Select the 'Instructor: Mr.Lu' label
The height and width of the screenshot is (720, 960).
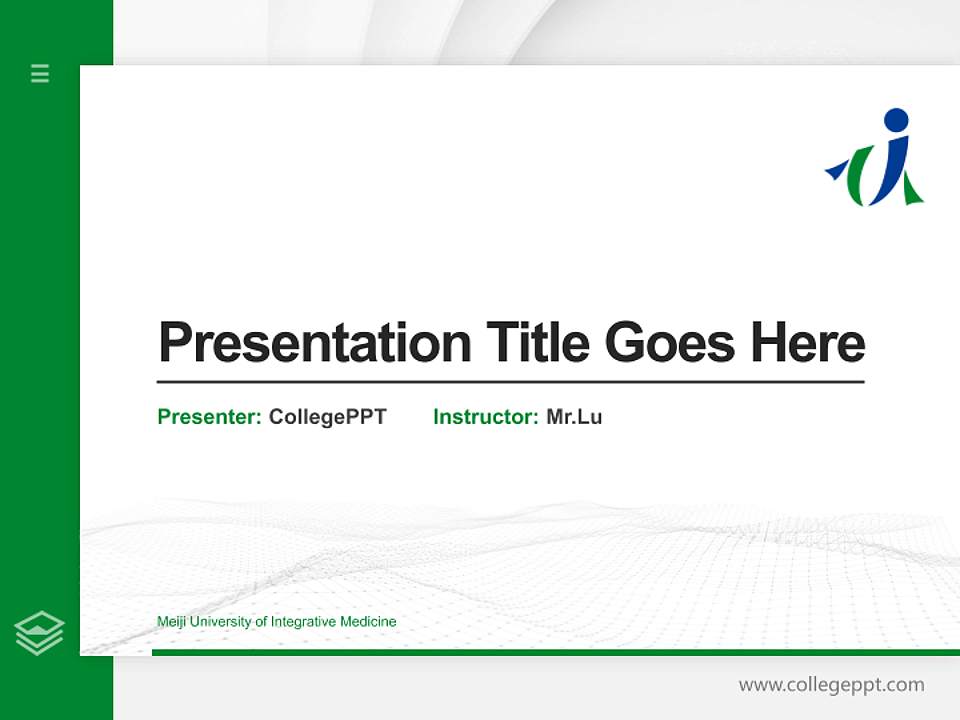tap(517, 417)
